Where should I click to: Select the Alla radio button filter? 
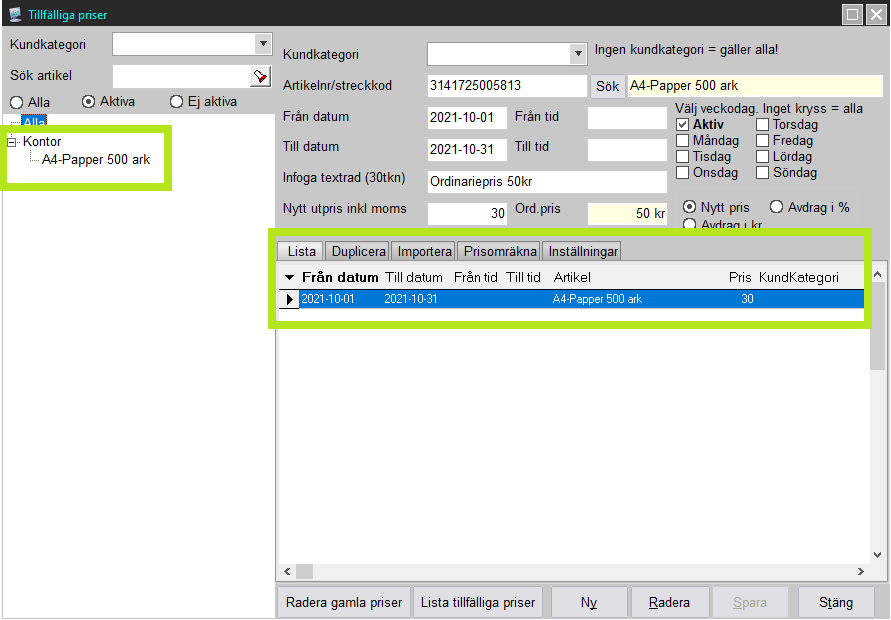tap(17, 102)
